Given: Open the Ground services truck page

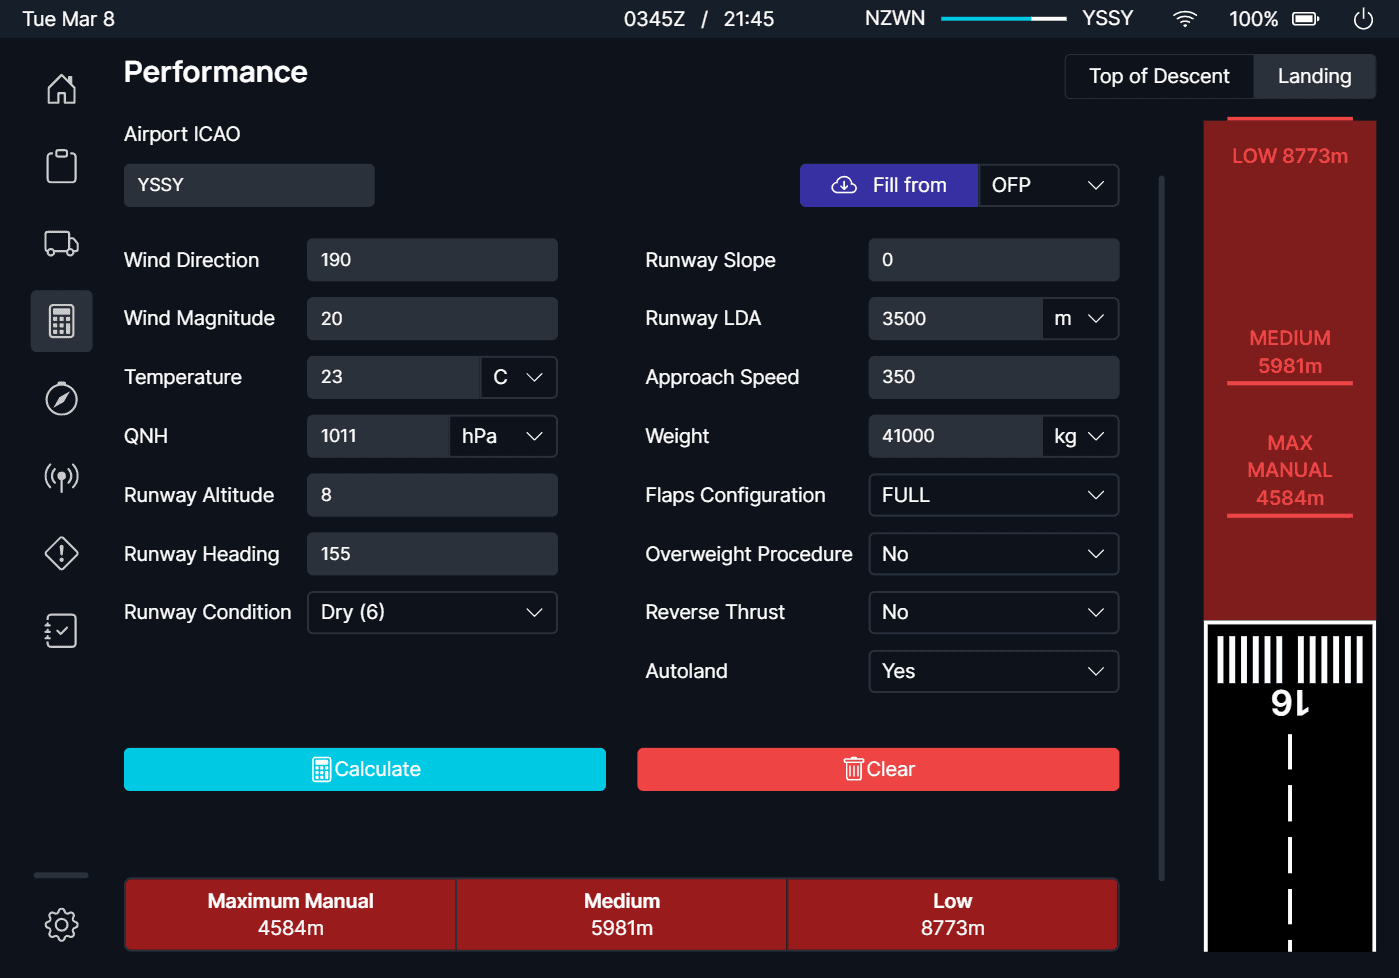Looking at the screenshot, I should (x=61, y=243).
